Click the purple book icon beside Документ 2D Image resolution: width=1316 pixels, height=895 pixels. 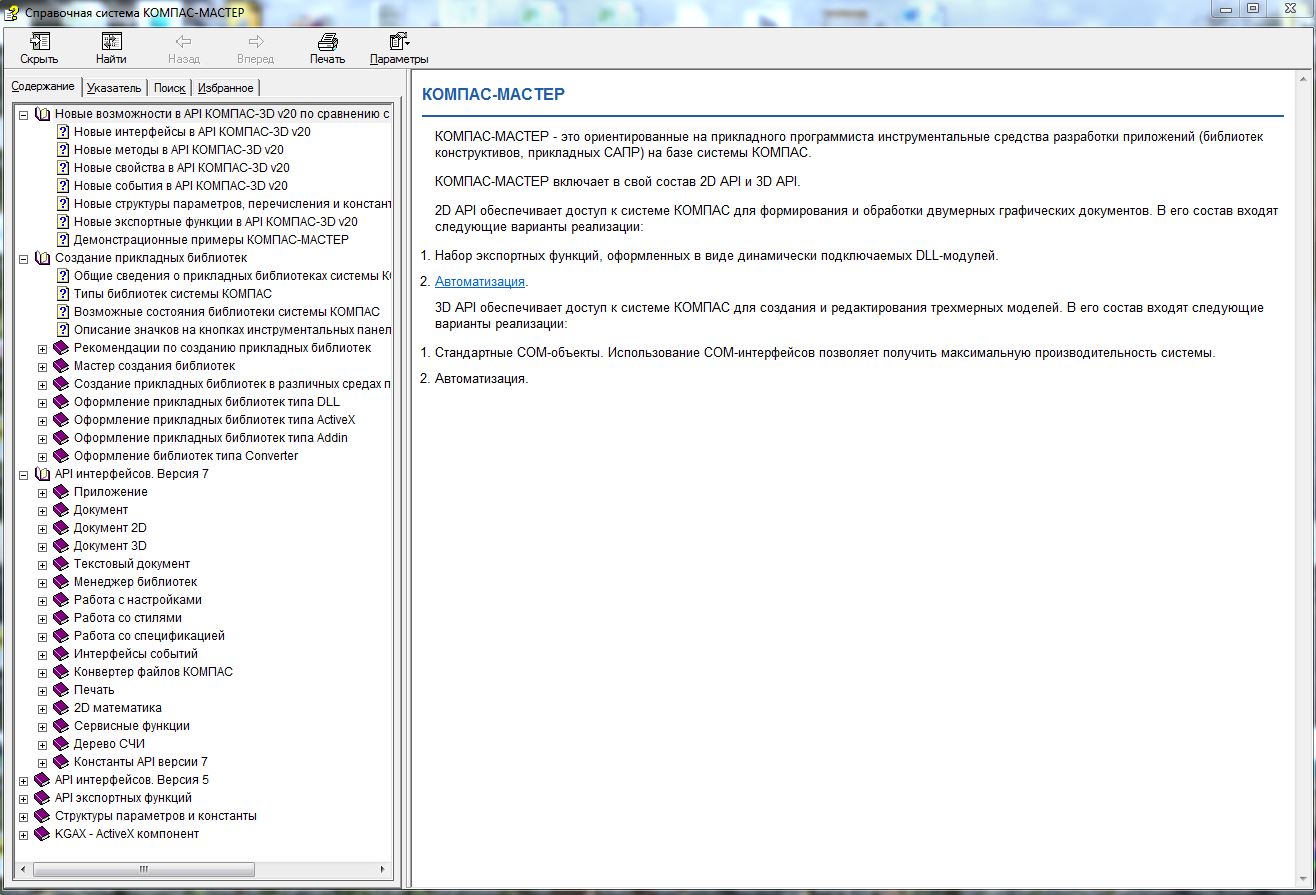point(61,528)
